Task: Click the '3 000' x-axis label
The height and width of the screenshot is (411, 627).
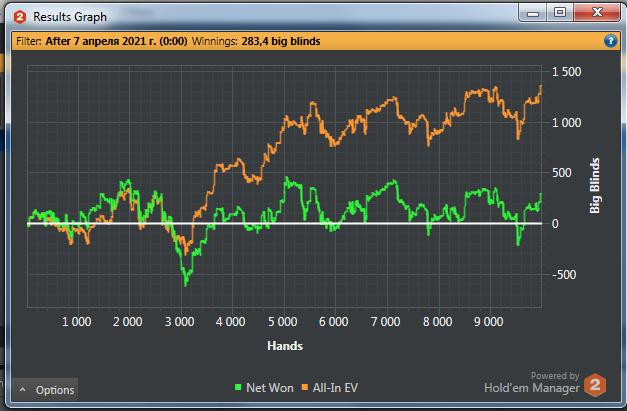Action: 180,322
